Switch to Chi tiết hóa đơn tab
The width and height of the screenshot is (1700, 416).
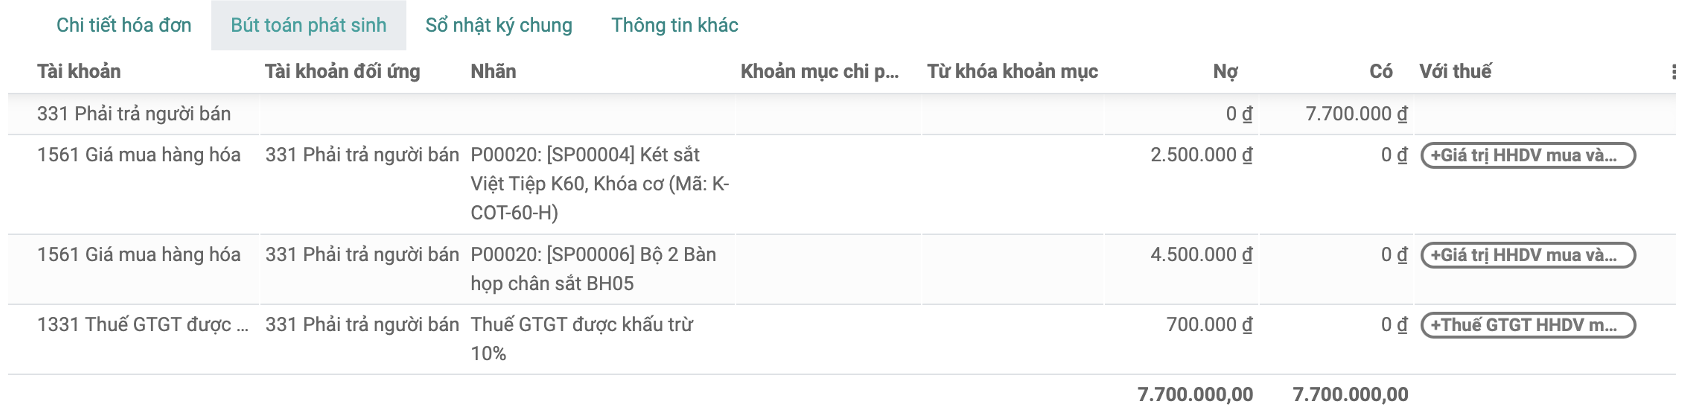124,25
